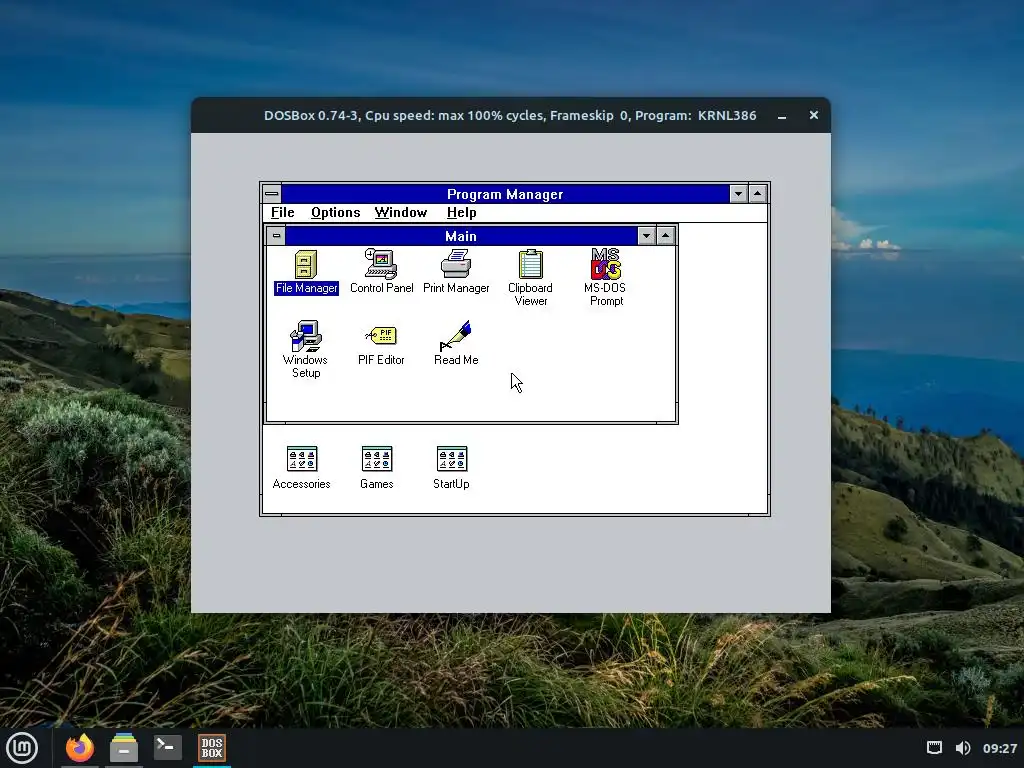The height and width of the screenshot is (768, 1024).
Task: Open Program Manager control menu box
Action: 272,194
